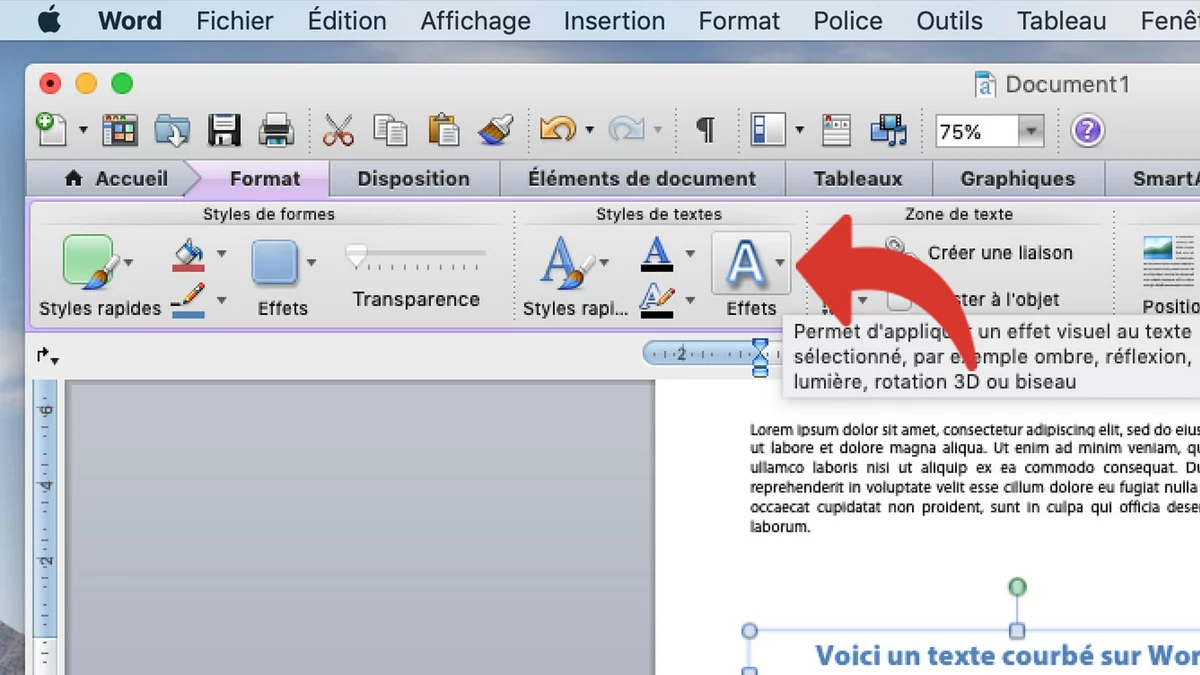Viewport: 1200px width, 675px height.
Task: Open the Tableau menu
Action: 1062,21
